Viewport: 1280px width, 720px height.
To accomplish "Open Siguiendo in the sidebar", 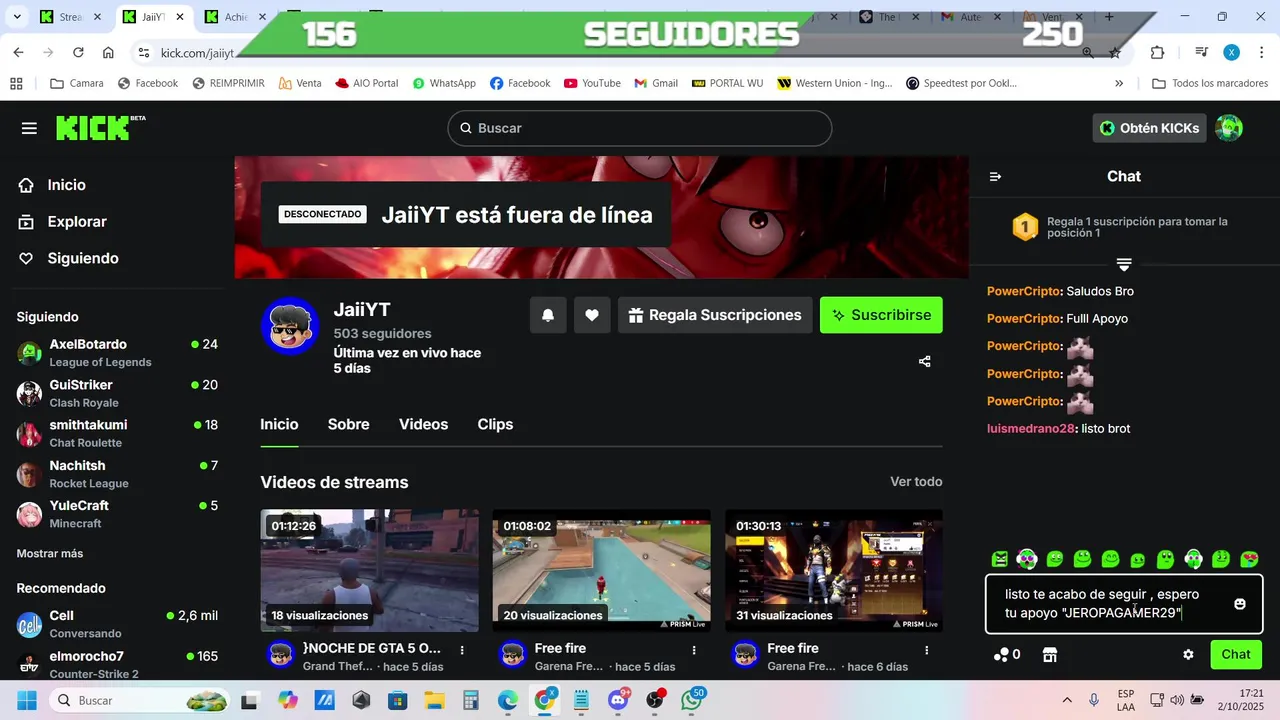I will click(x=69, y=258).
